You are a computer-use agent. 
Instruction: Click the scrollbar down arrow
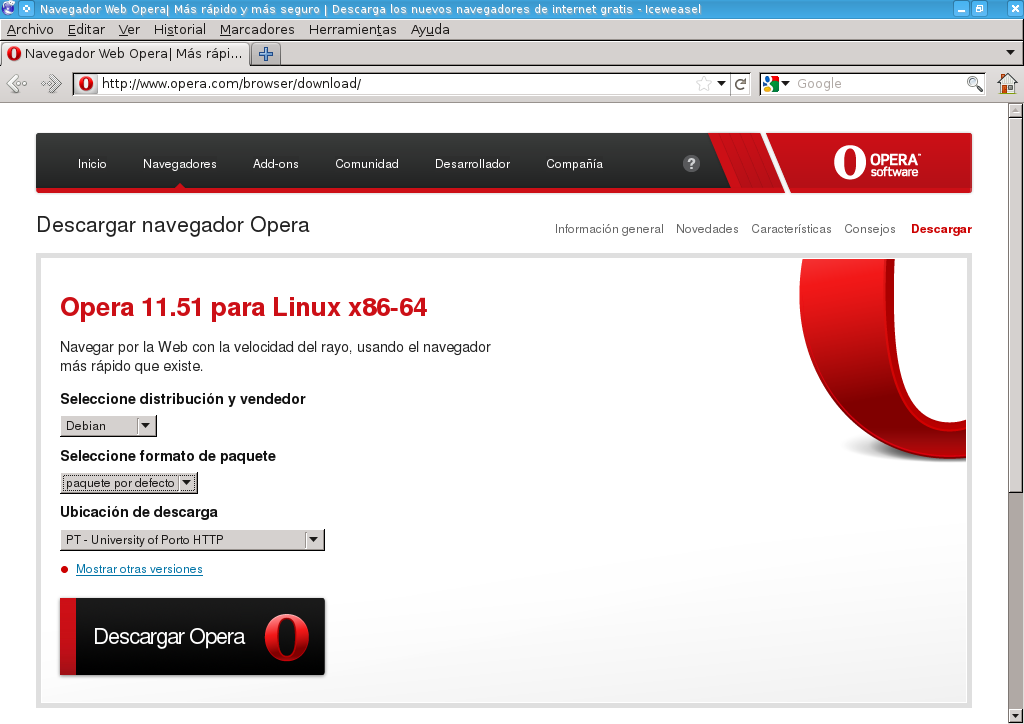click(x=1015, y=716)
